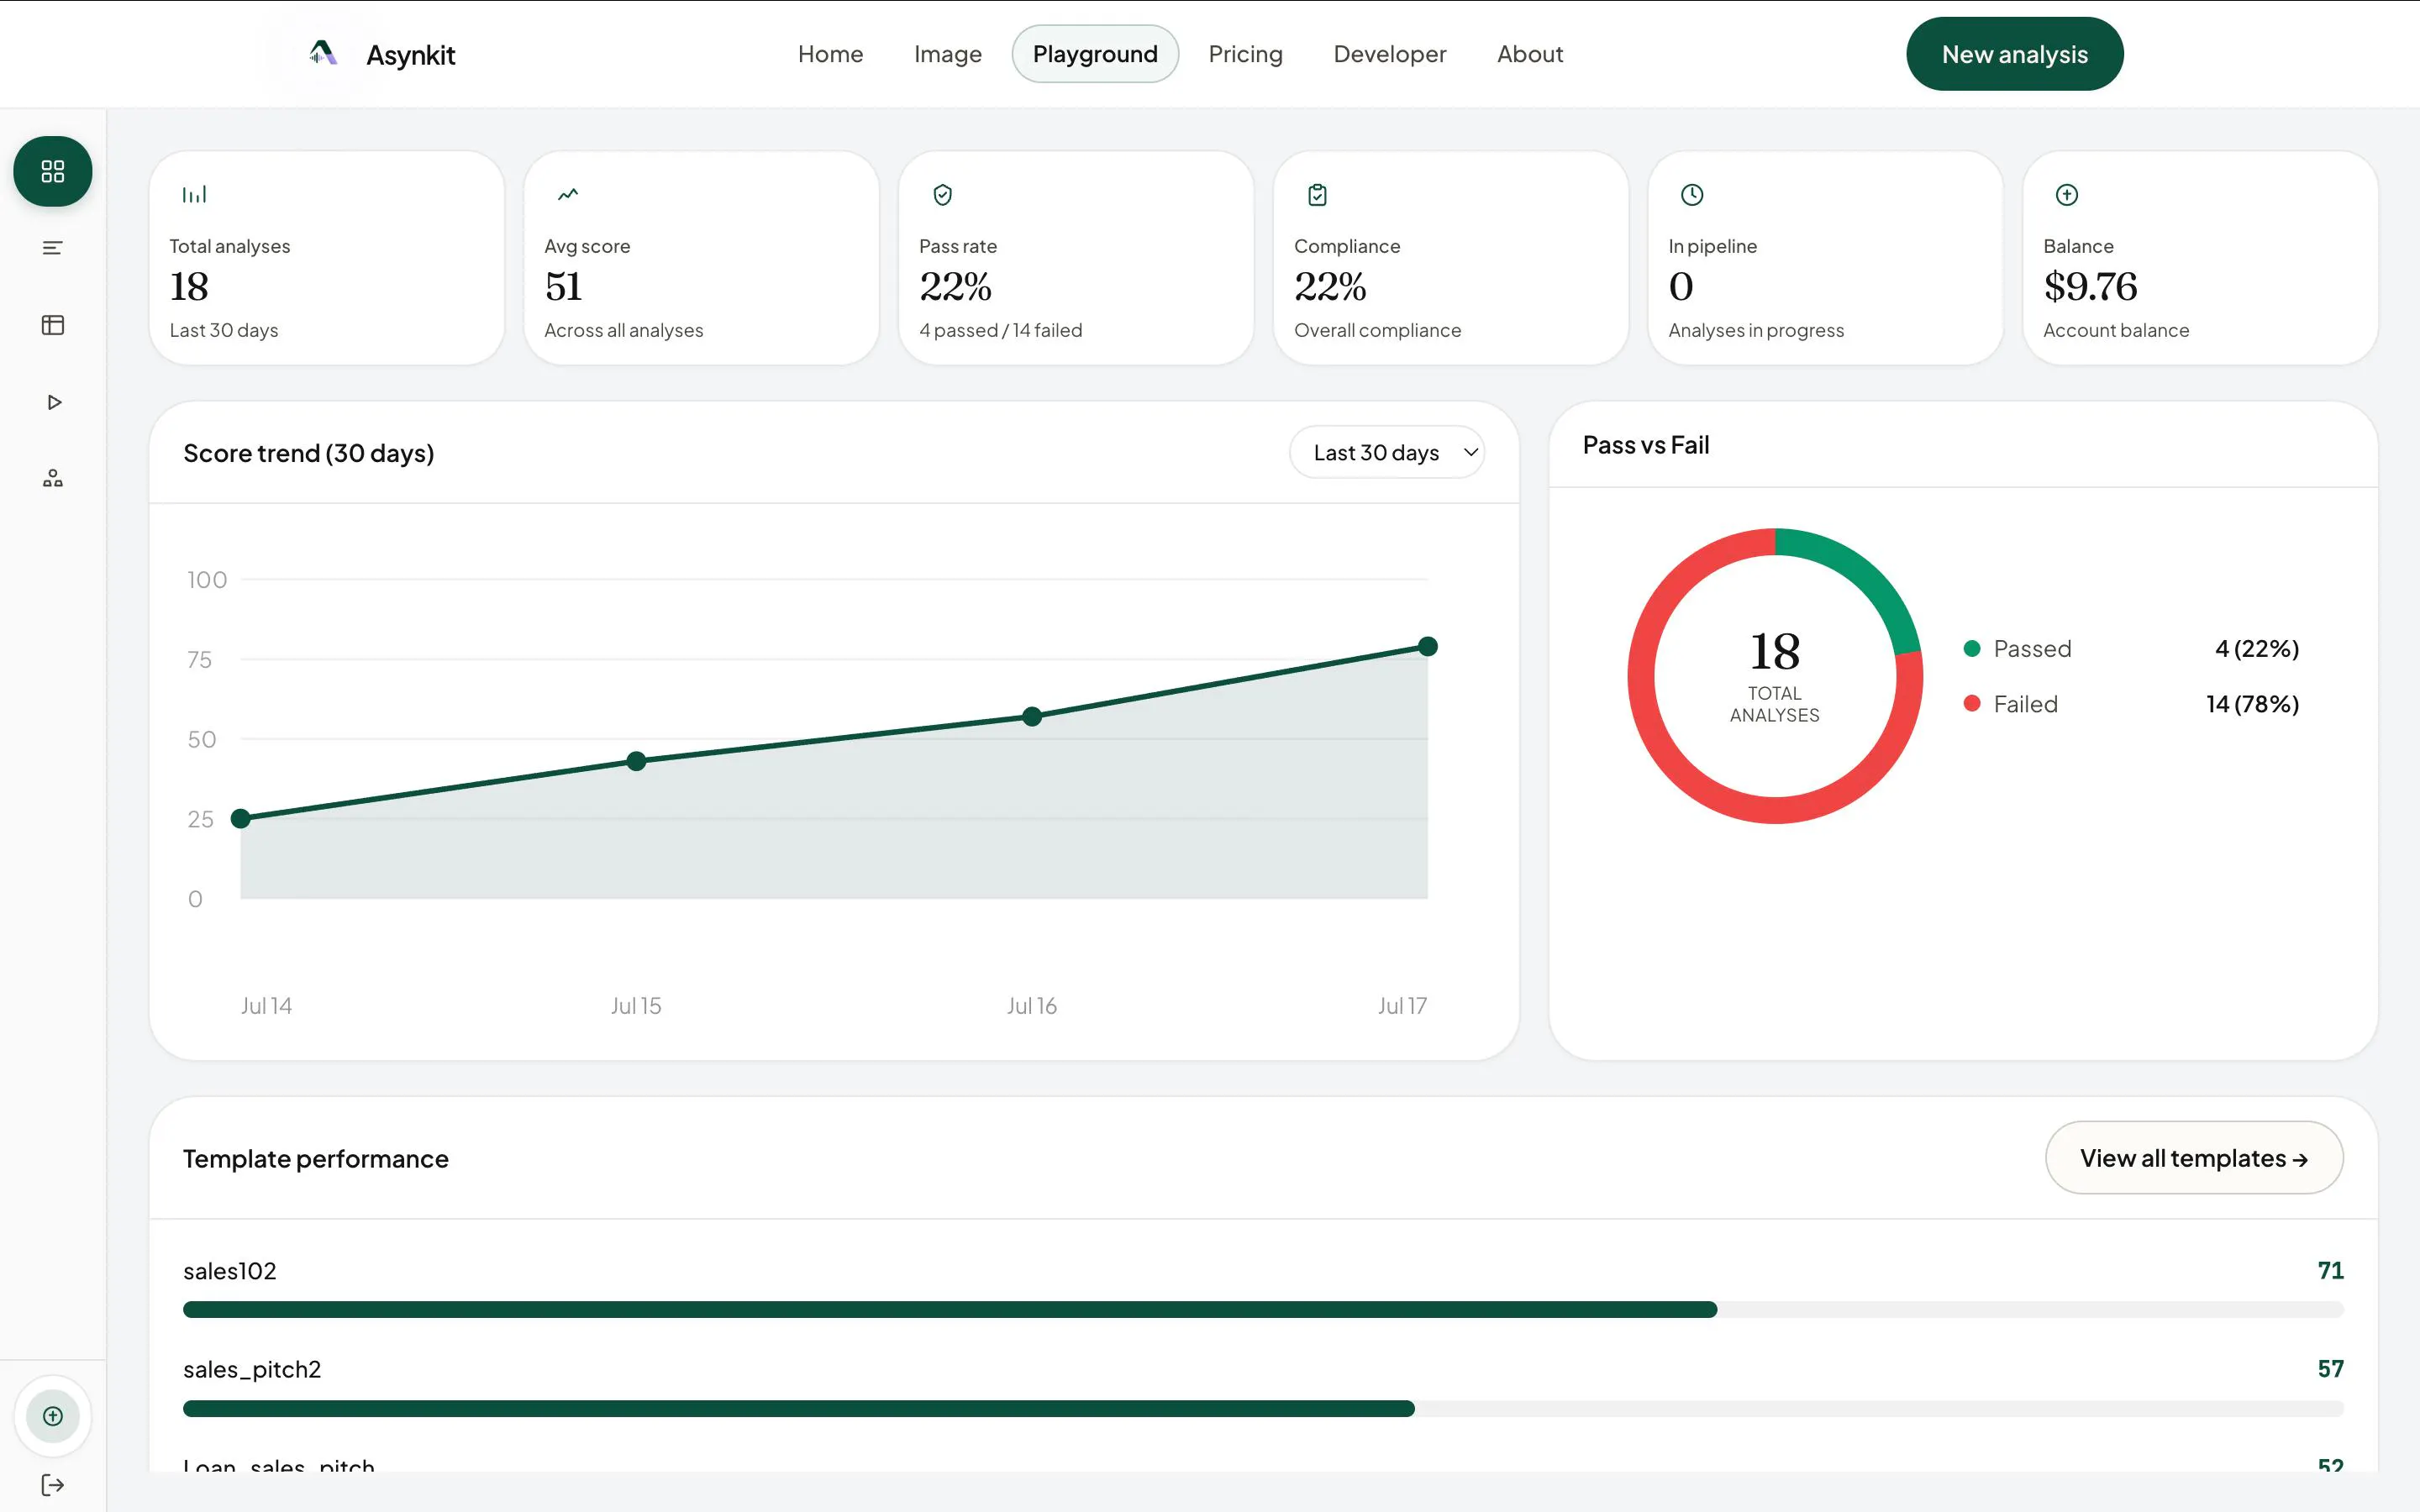
Task: Click the clipboard check icon on Compliance card
Action: click(x=1317, y=194)
